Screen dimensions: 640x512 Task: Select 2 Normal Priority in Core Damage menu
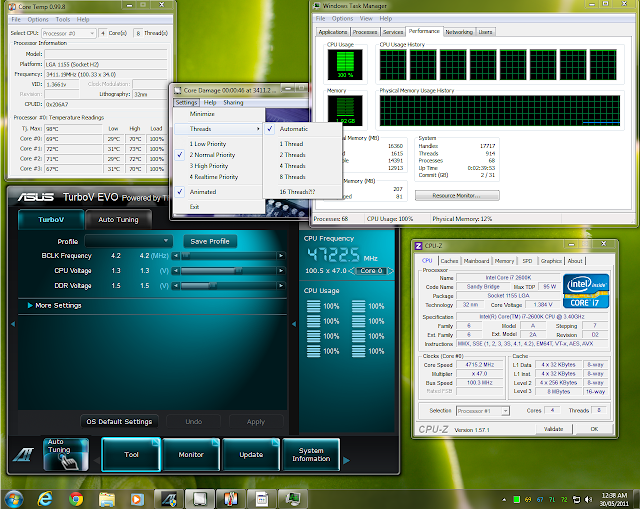pos(212,156)
